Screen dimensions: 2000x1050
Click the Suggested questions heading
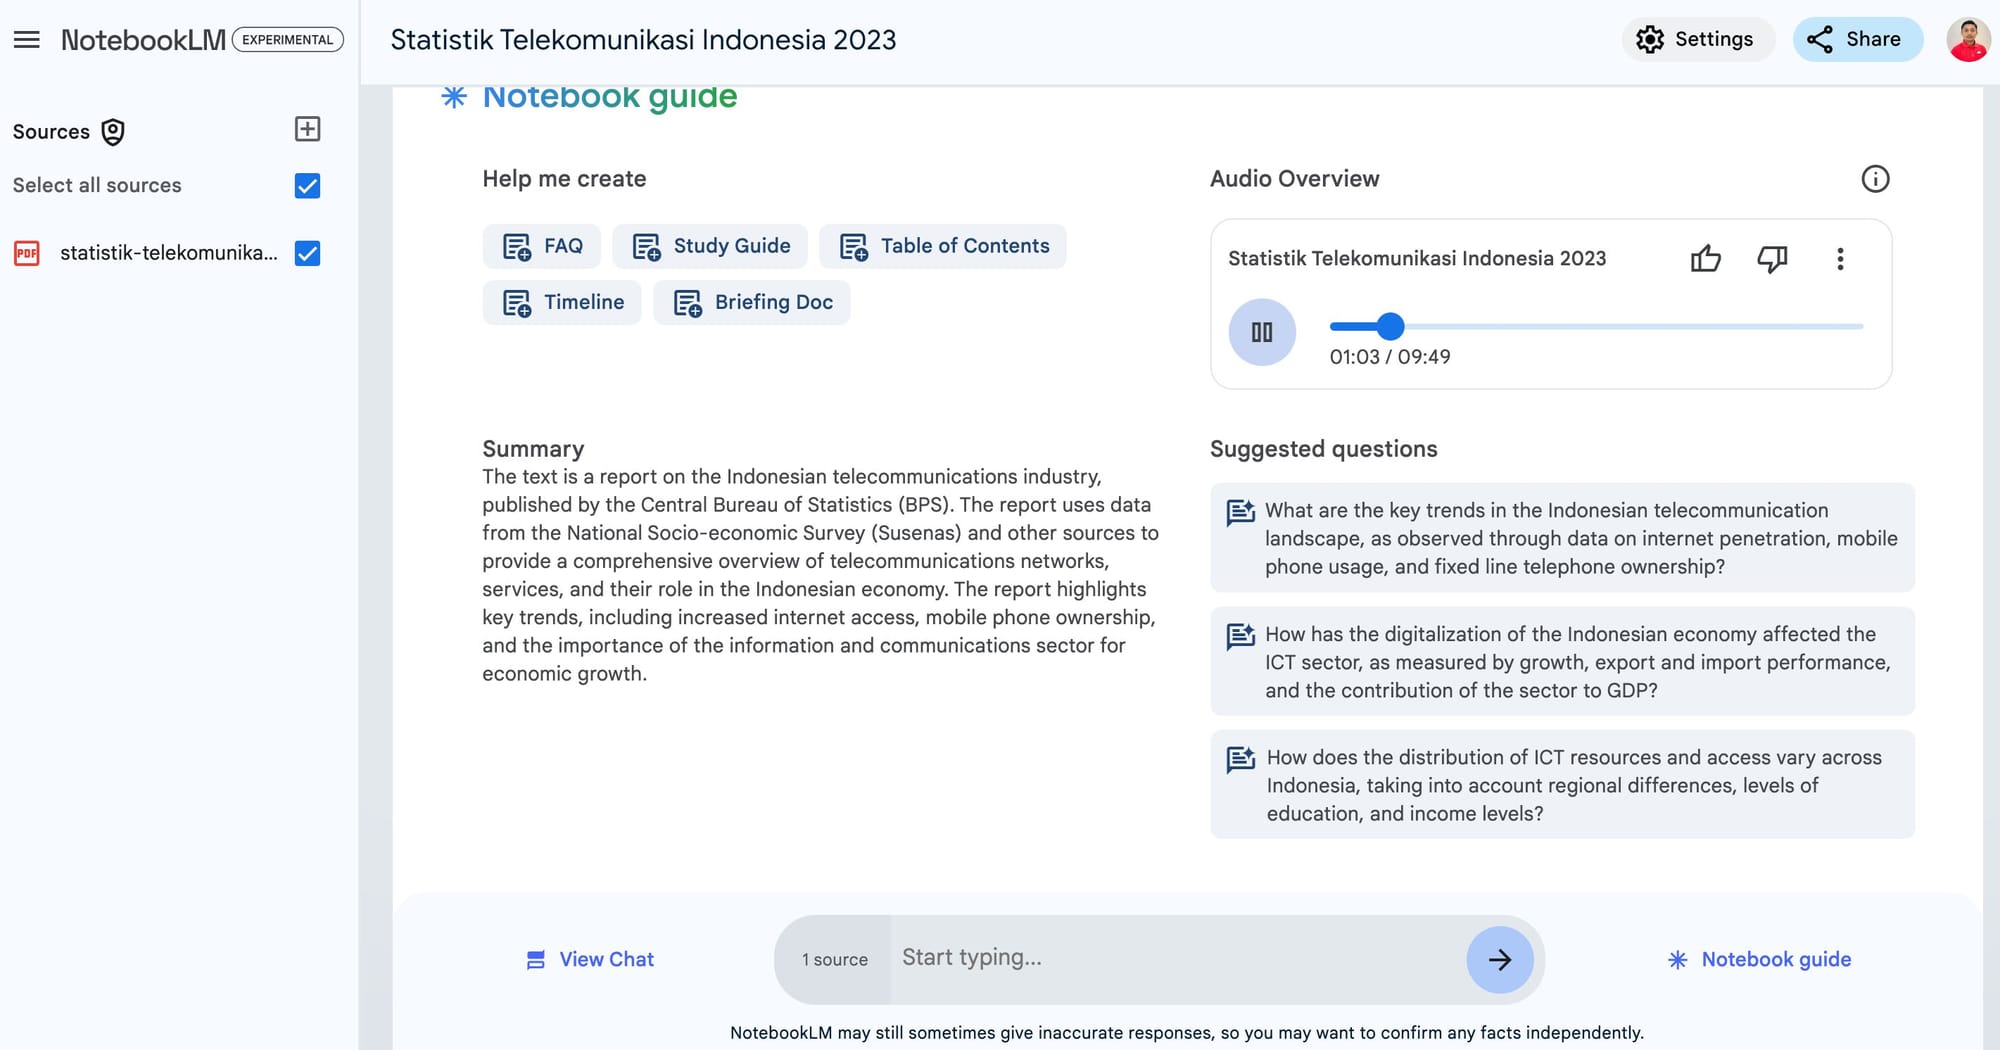(1323, 449)
